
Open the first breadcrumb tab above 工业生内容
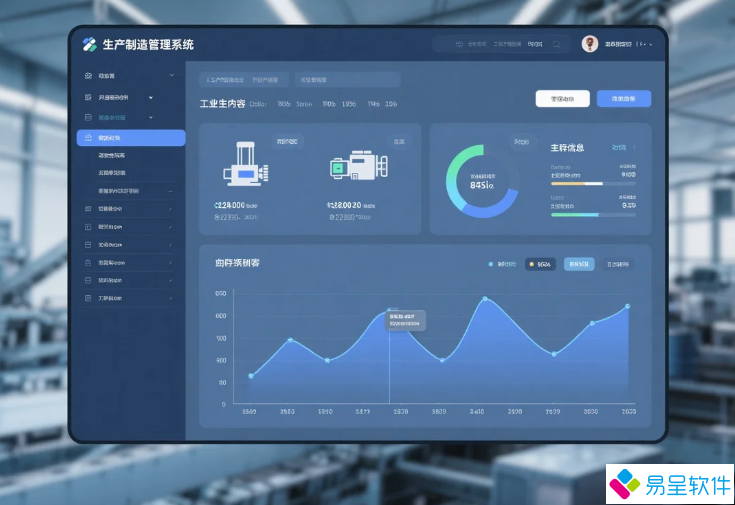[225, 79]
